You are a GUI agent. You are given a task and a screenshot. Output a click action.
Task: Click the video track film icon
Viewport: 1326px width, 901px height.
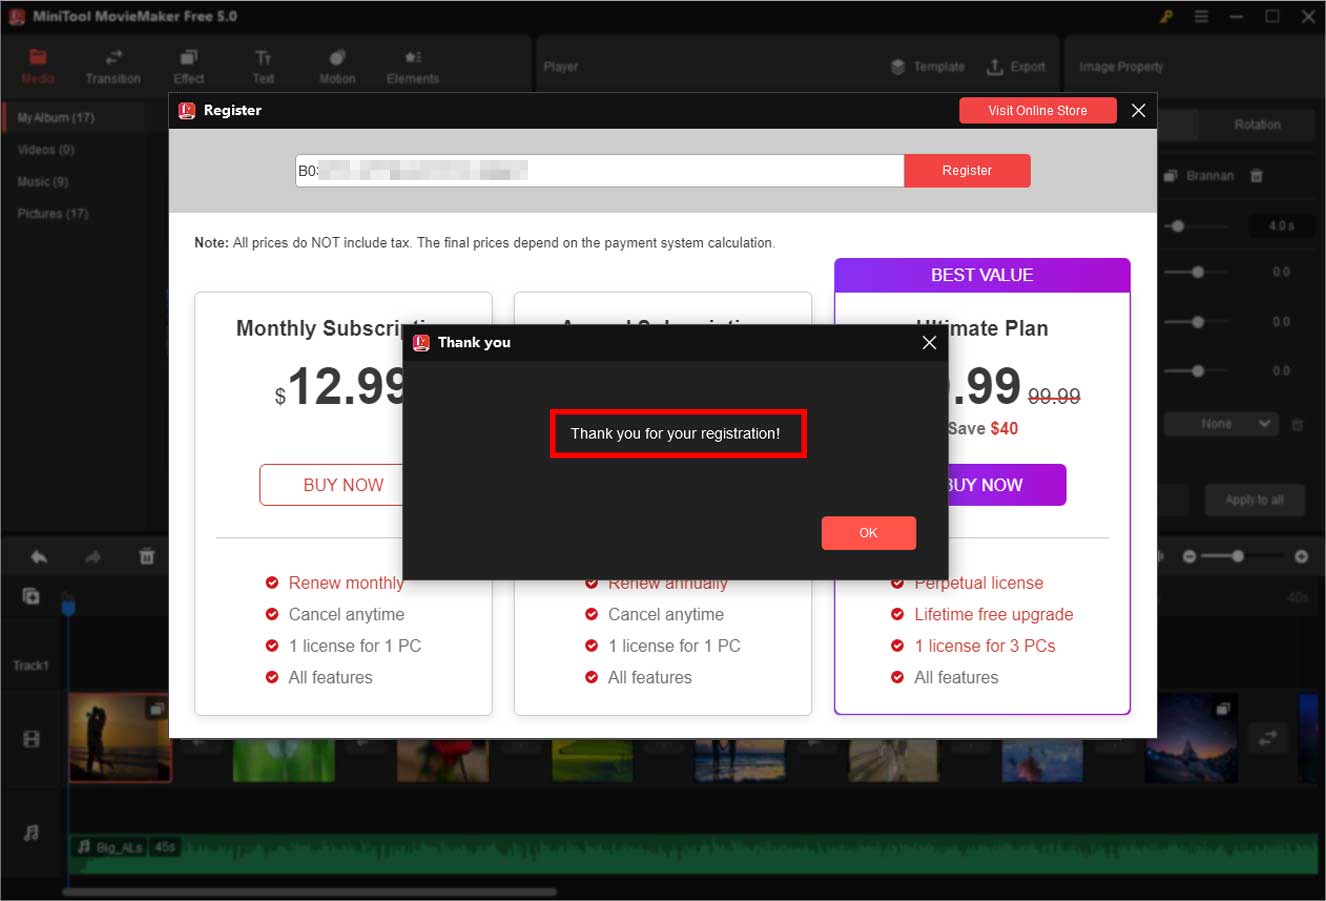[x=31, y=740]
